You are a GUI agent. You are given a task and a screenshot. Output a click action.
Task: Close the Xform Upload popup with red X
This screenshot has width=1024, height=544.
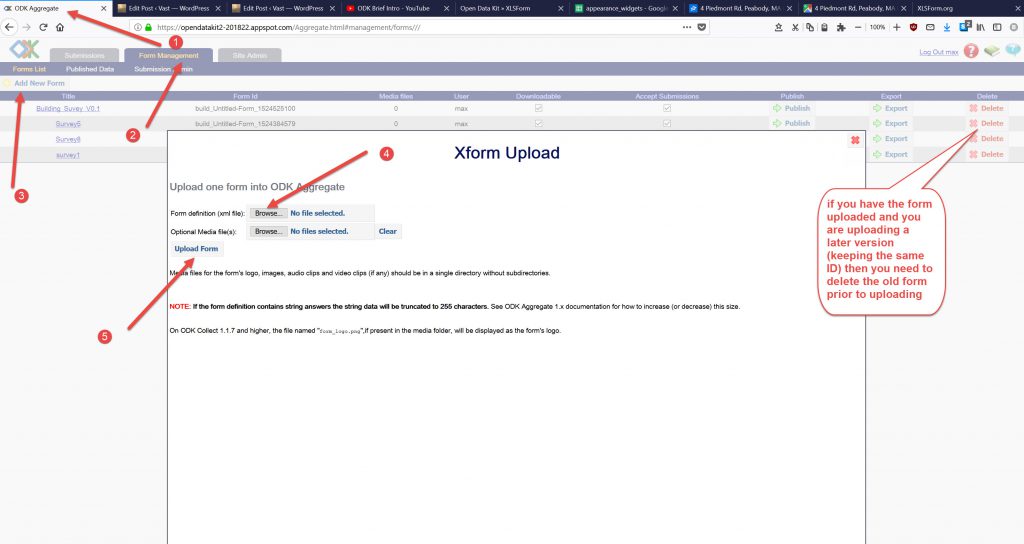pyautogui.click(x=855, y=140)
